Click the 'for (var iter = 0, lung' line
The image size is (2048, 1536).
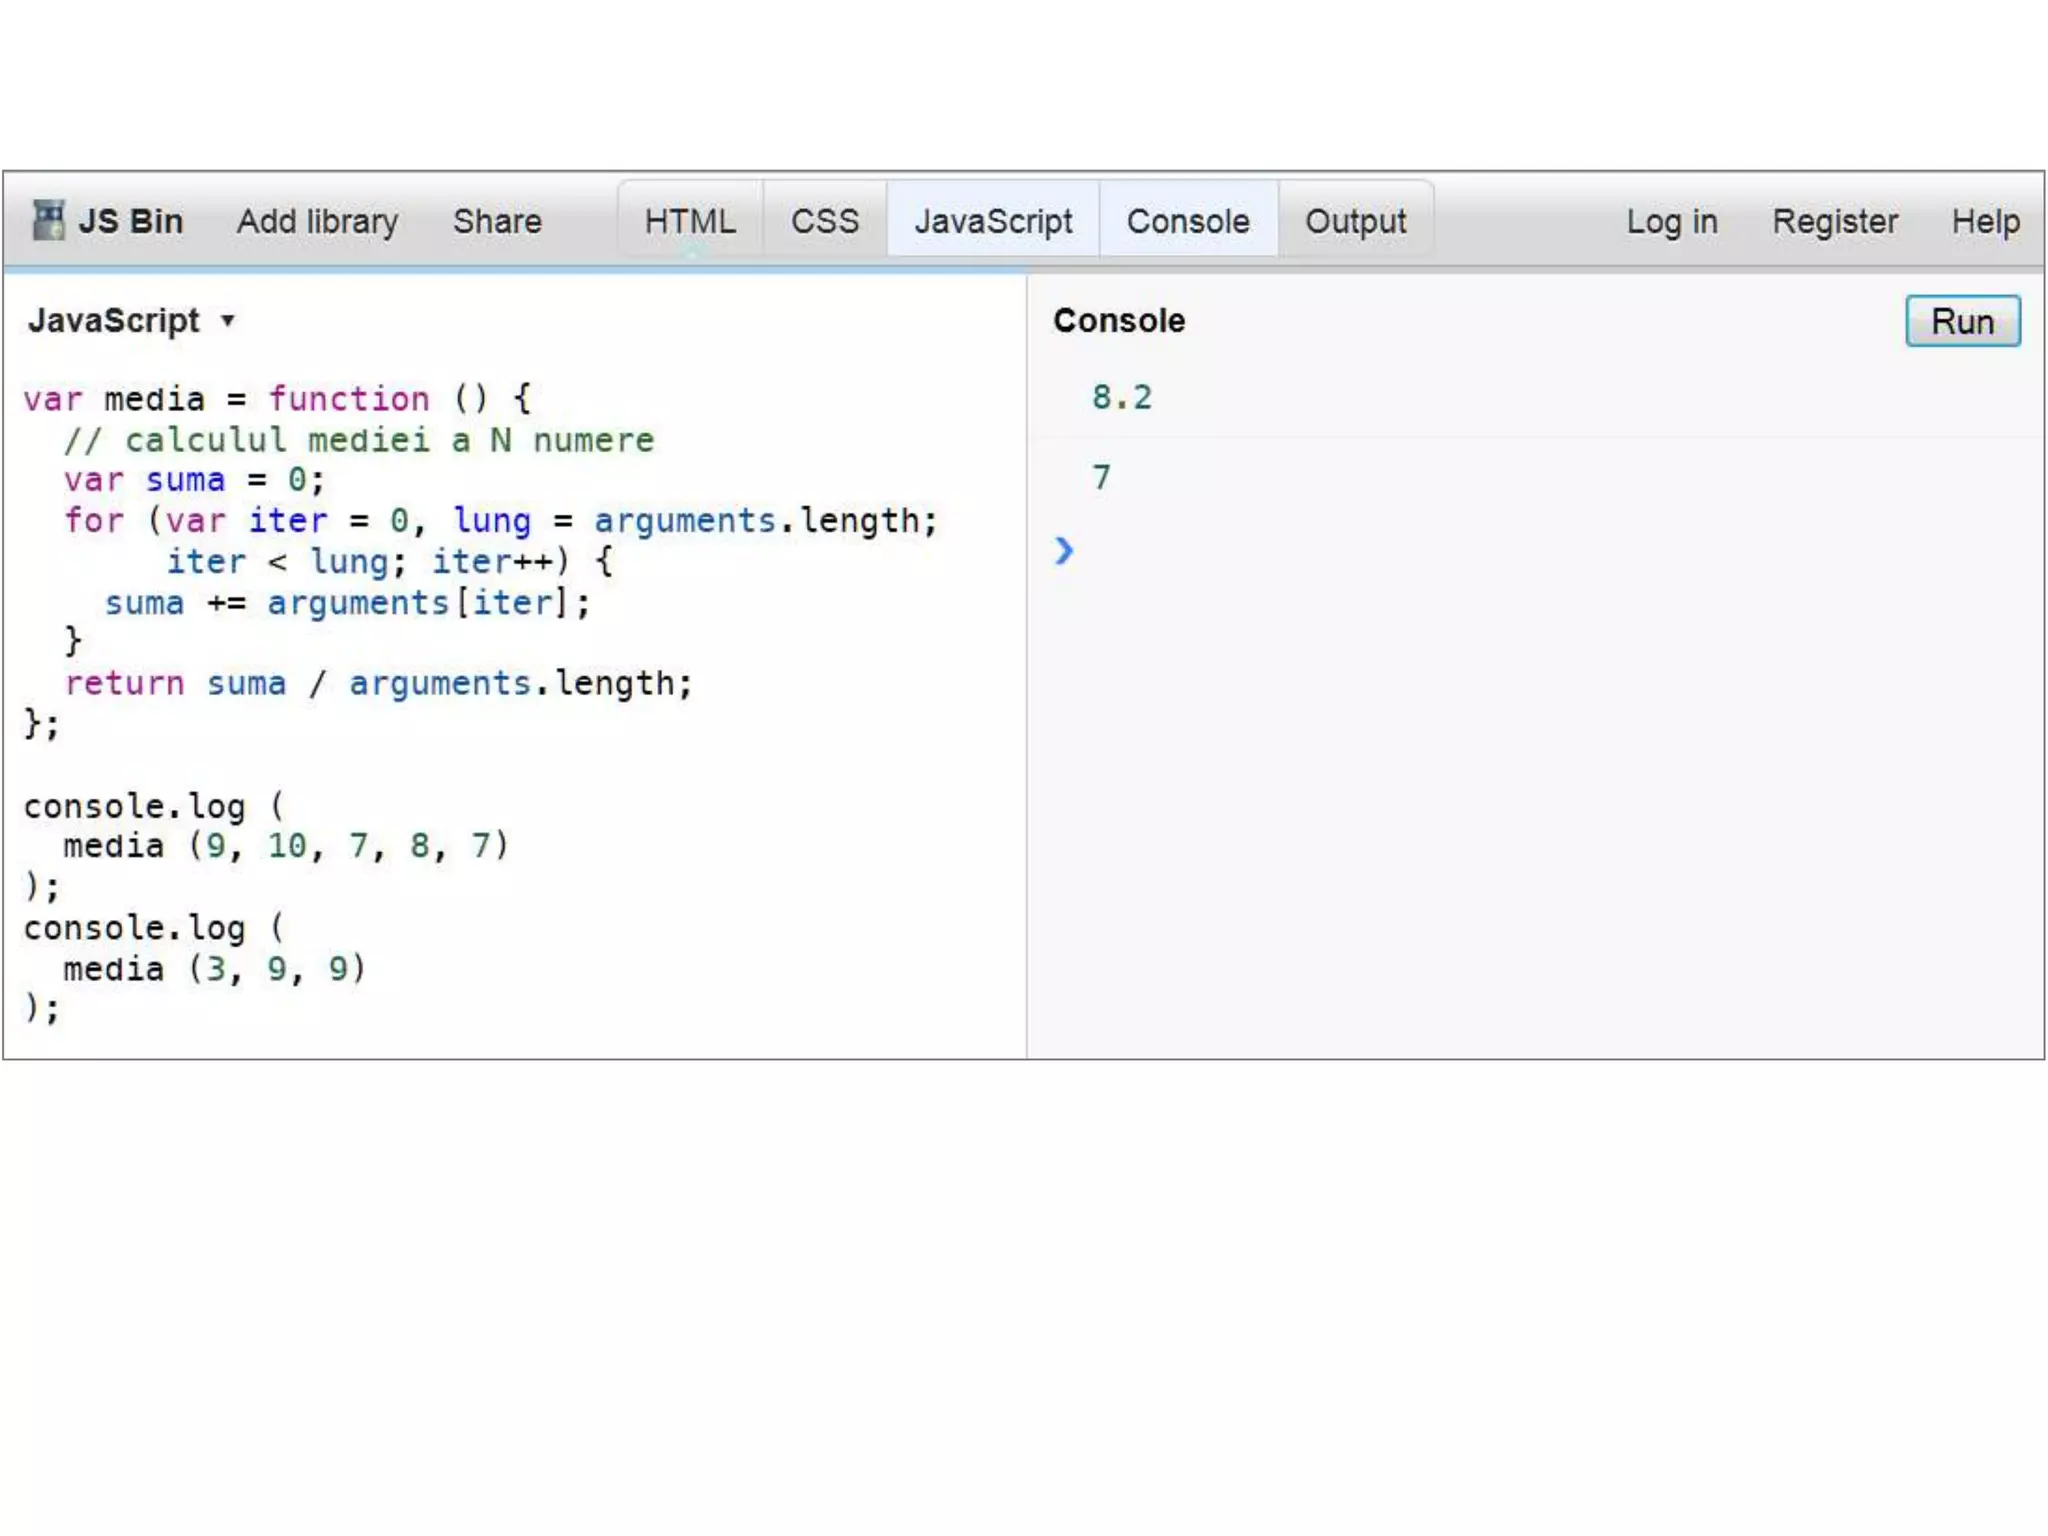501,521
